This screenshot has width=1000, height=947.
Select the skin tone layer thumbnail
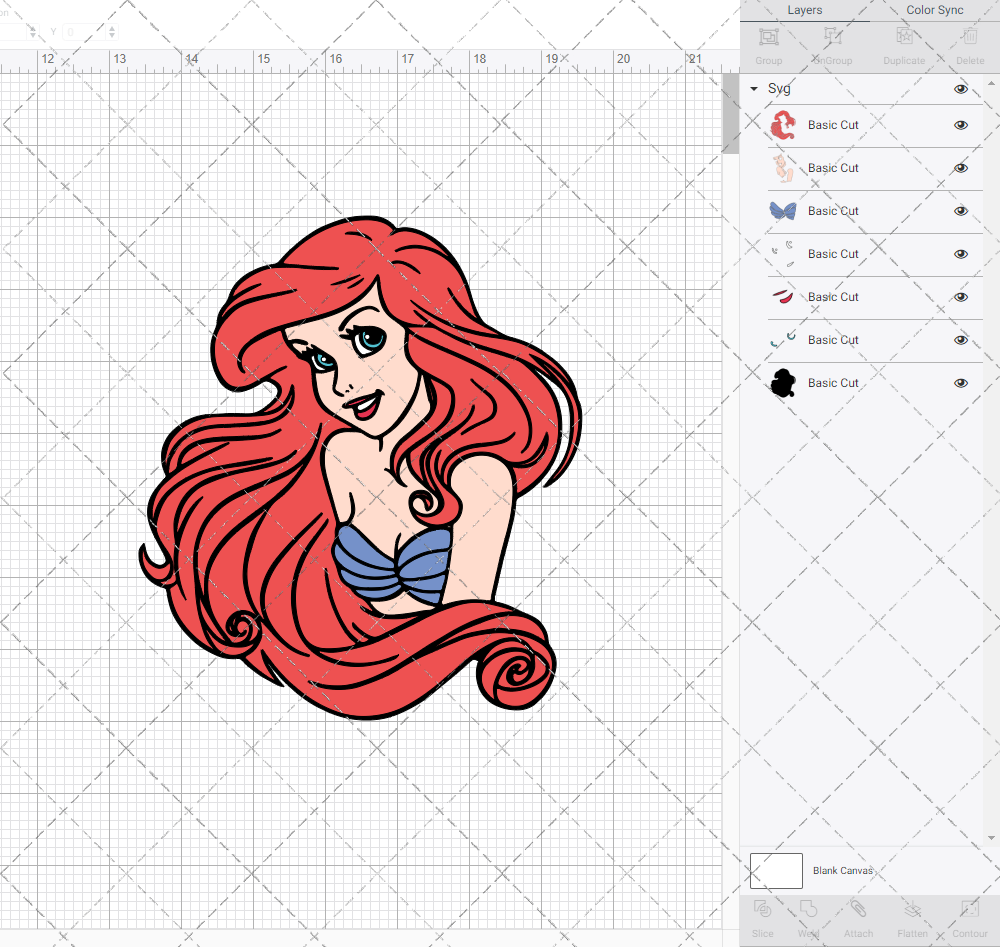point(783,168)
